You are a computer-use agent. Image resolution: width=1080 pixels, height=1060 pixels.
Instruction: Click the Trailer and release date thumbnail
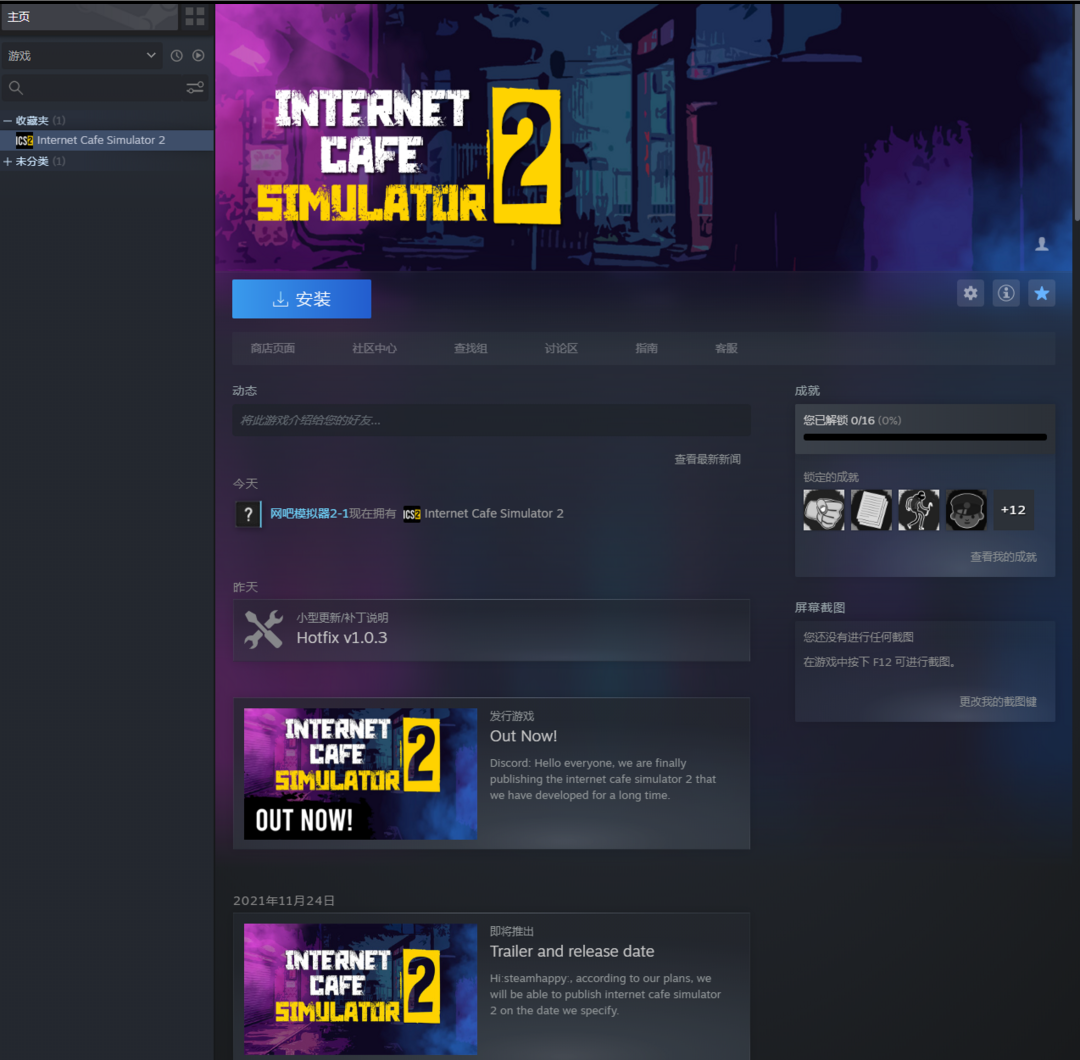tap(360, 988)
